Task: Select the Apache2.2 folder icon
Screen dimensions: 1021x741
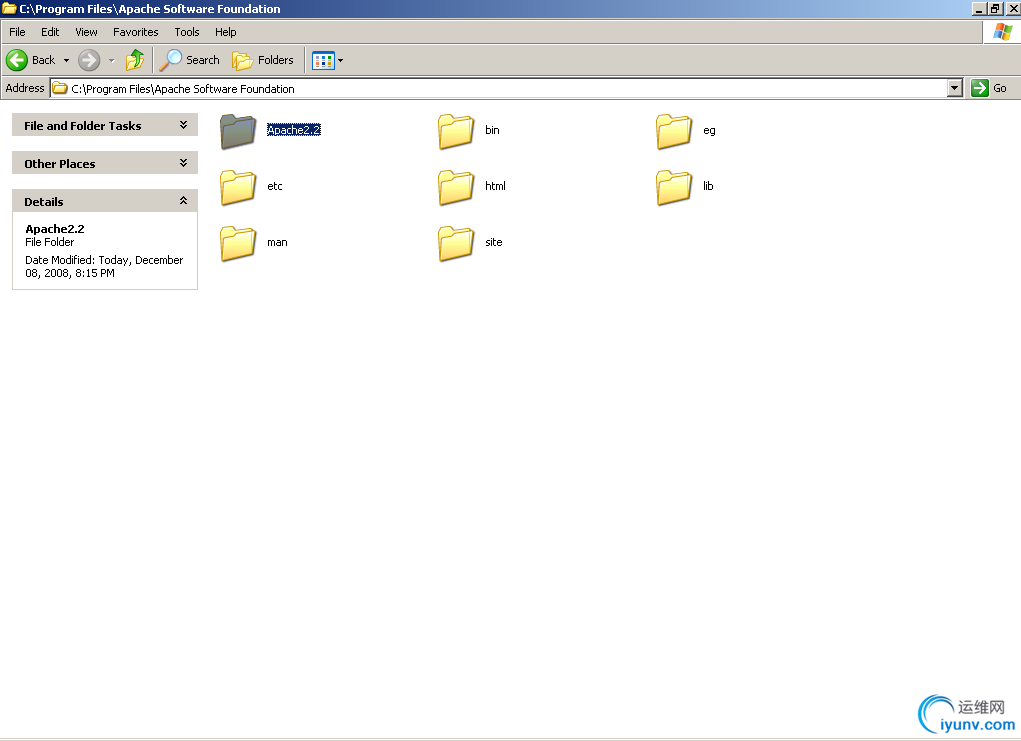Action: tap(238, 131)
